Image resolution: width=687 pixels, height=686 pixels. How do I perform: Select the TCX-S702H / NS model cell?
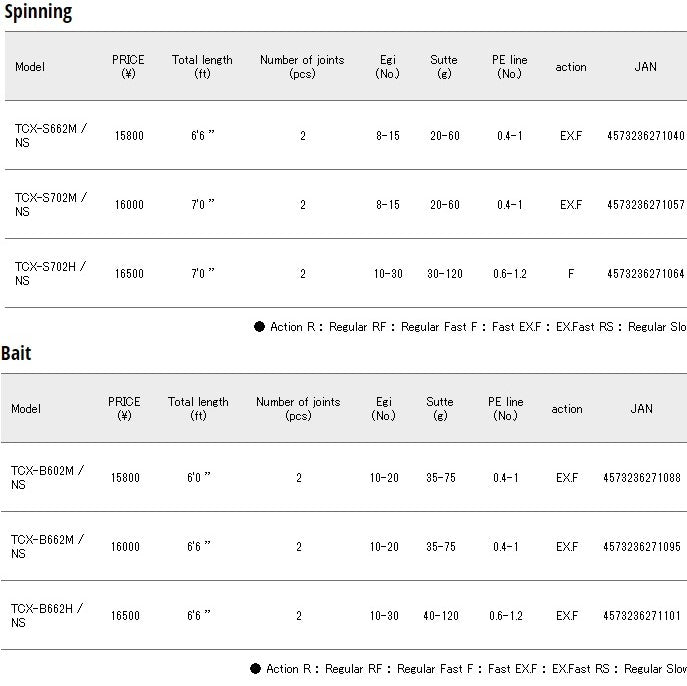click(50, 273)
